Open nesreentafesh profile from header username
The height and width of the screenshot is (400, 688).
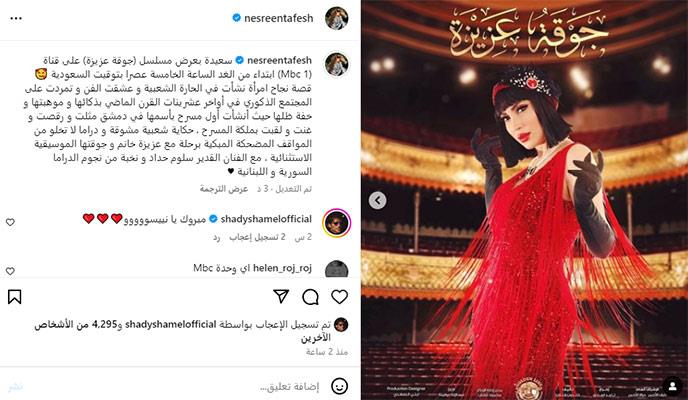(x=279, y=18)
